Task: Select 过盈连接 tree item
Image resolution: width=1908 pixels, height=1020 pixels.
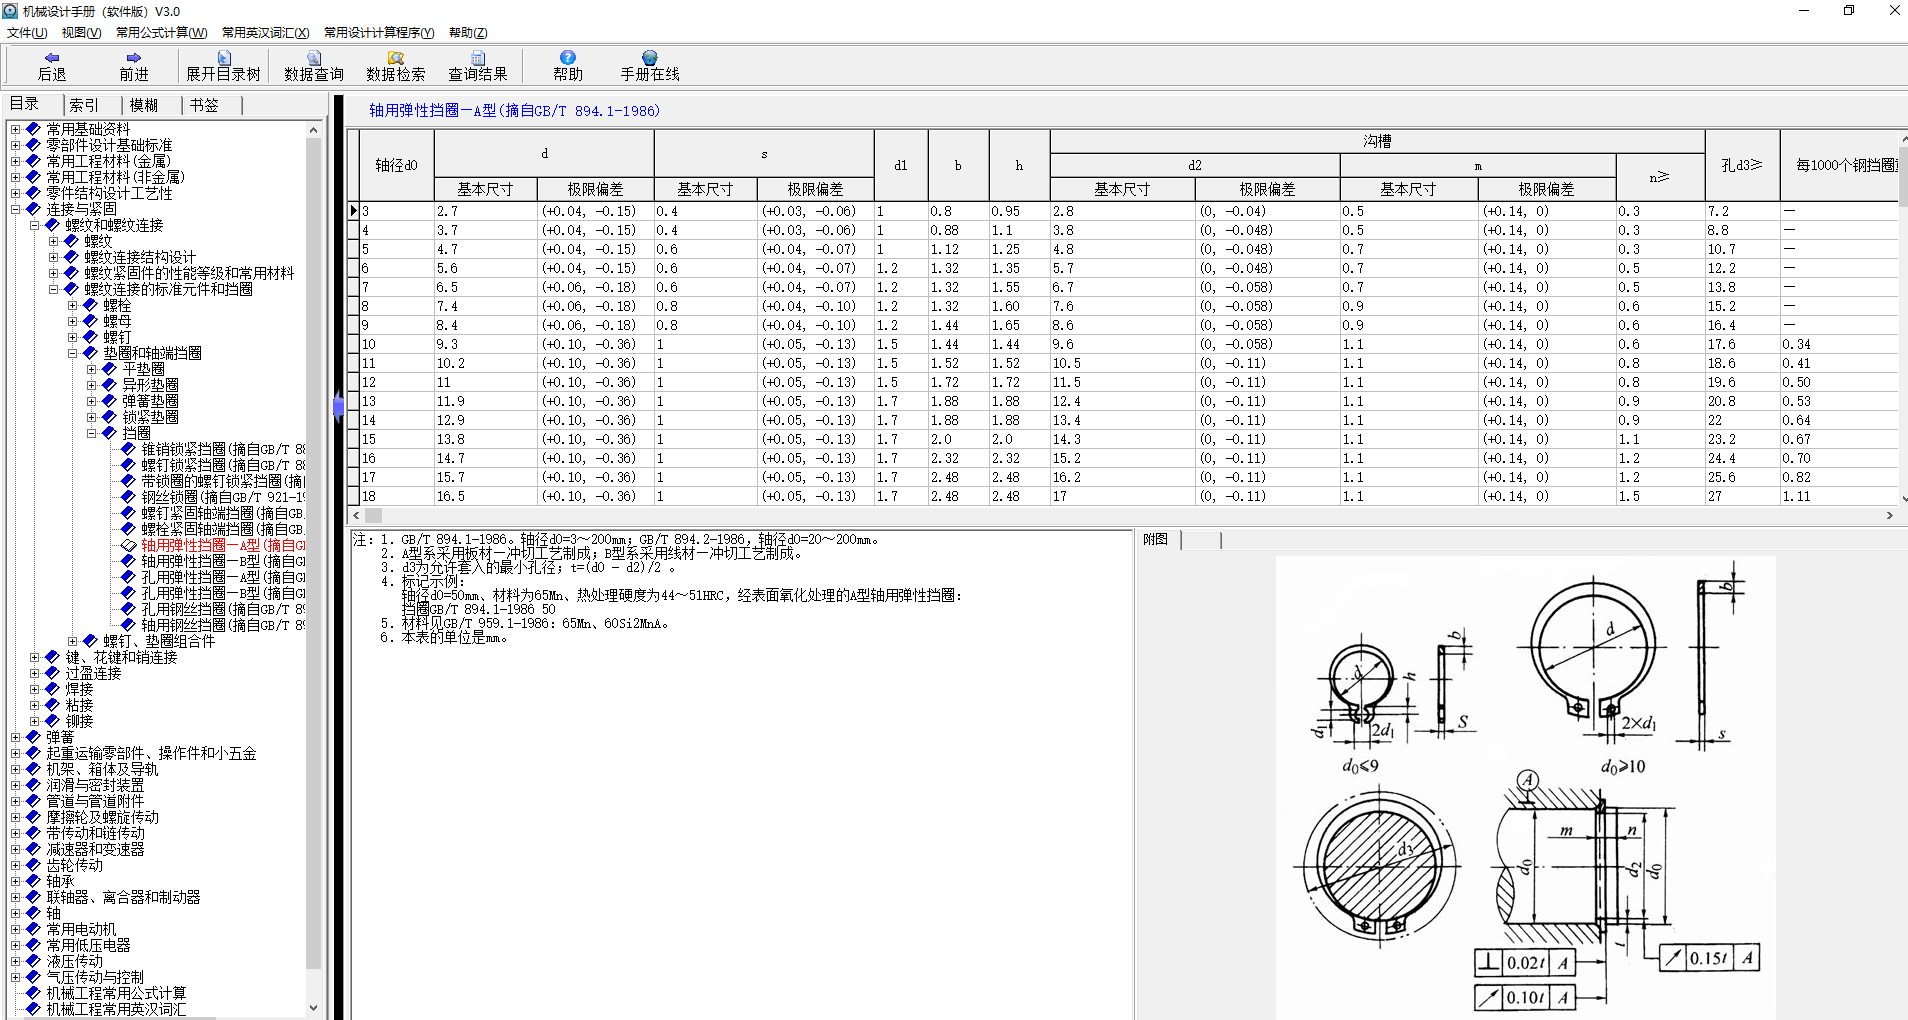Action: tap(93, 673)
